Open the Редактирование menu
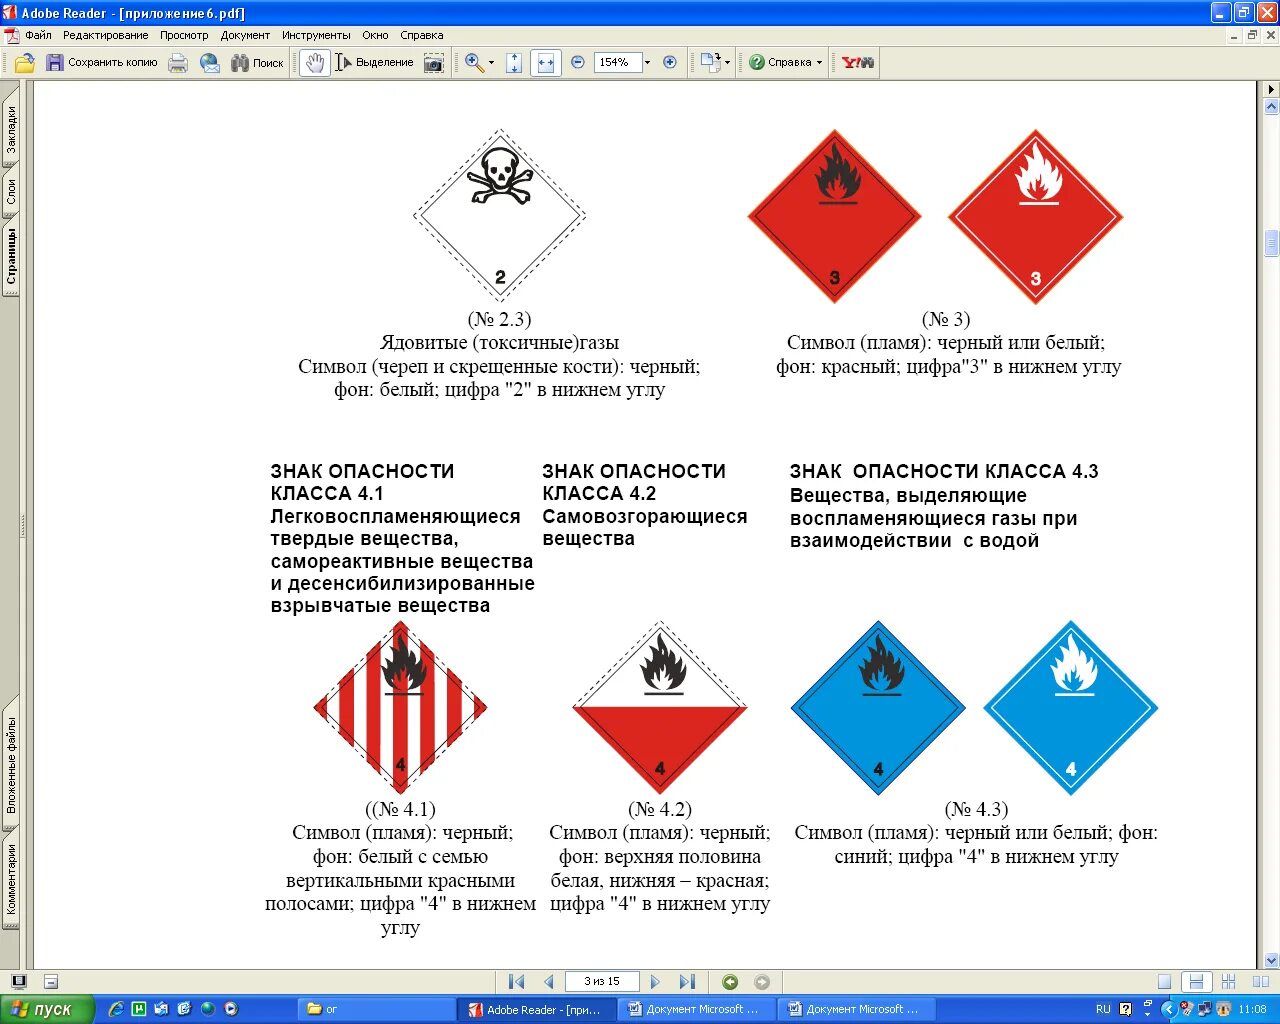1280x1024 pixels. (106, 35)
